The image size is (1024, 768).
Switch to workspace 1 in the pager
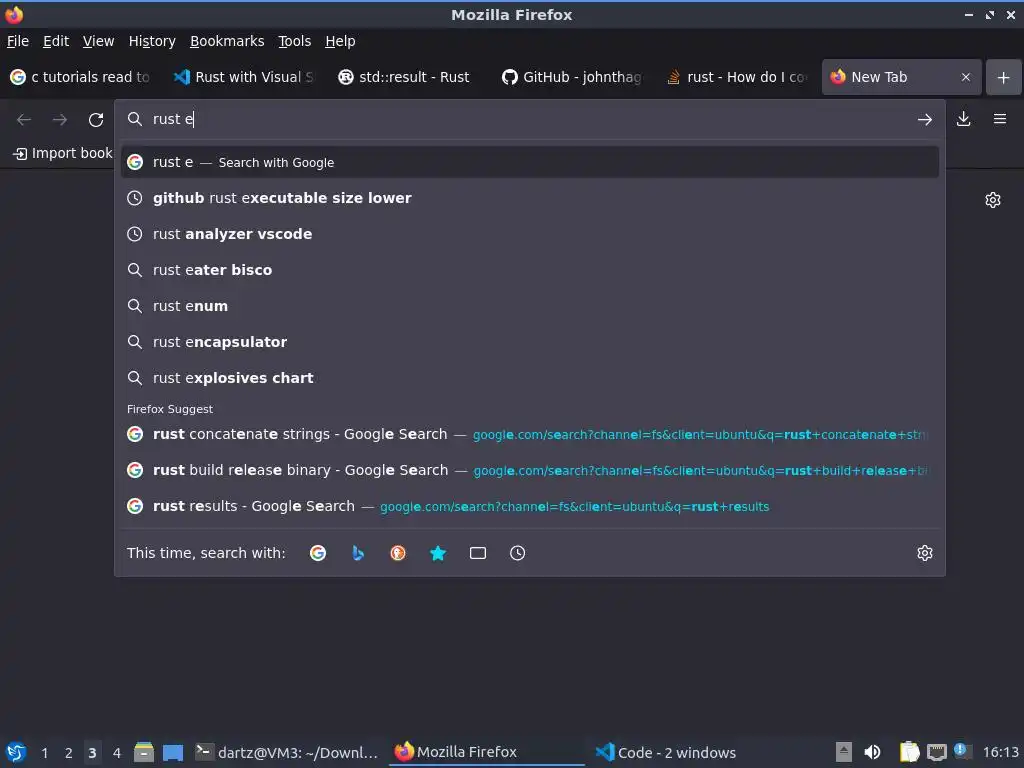click(44, 753)
